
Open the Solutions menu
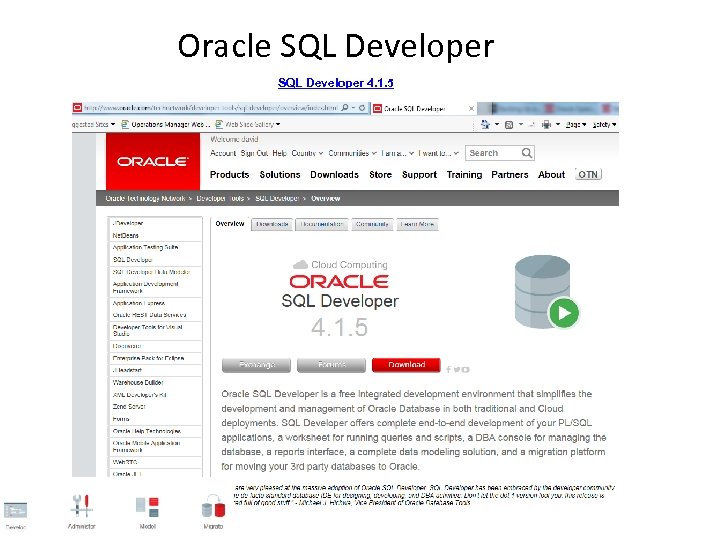280,175
